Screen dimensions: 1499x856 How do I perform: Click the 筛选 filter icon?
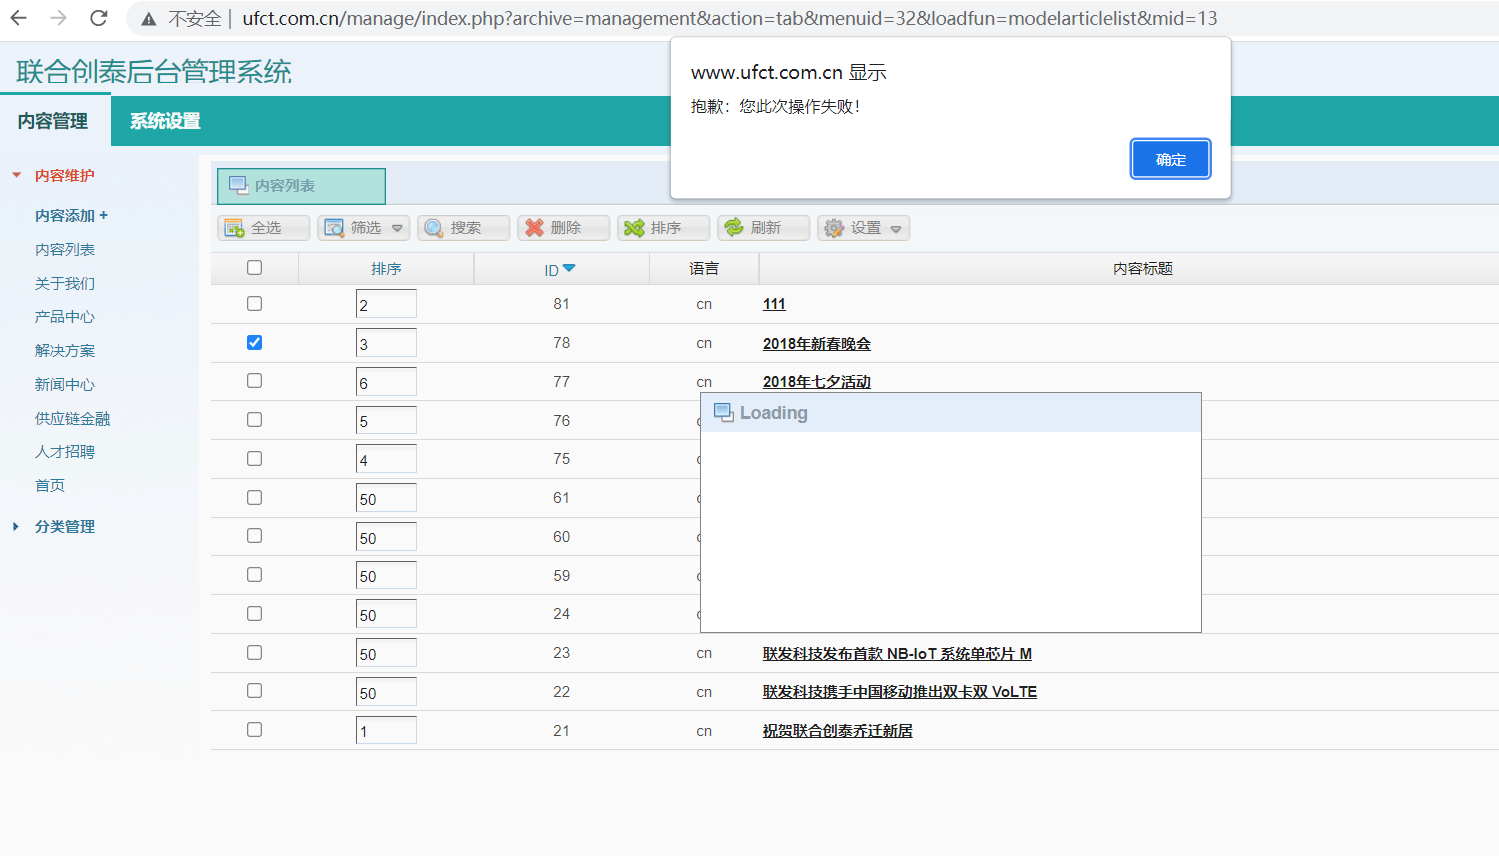coord(332,227)
